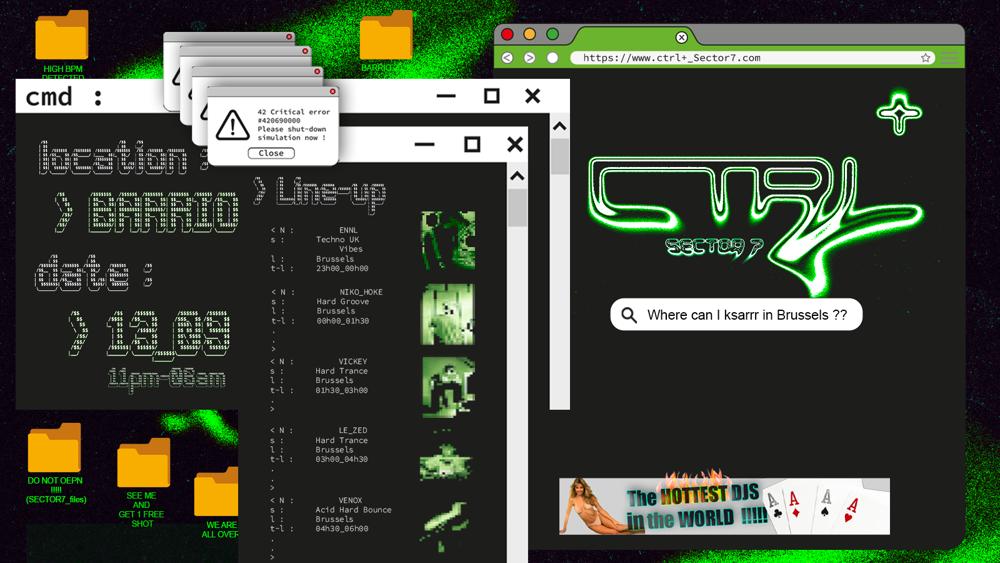
Task: Click the 'VICKEY' name in the line-up
Action: (353, 362)
